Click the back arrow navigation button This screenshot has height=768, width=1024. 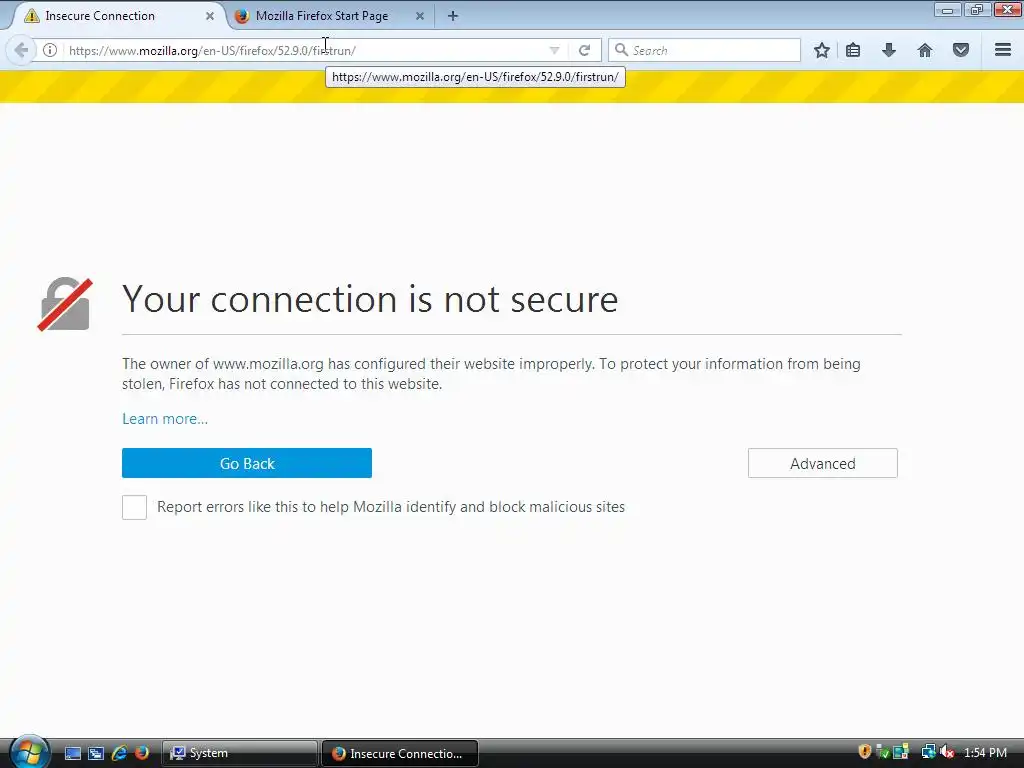[x=21, y=50]
